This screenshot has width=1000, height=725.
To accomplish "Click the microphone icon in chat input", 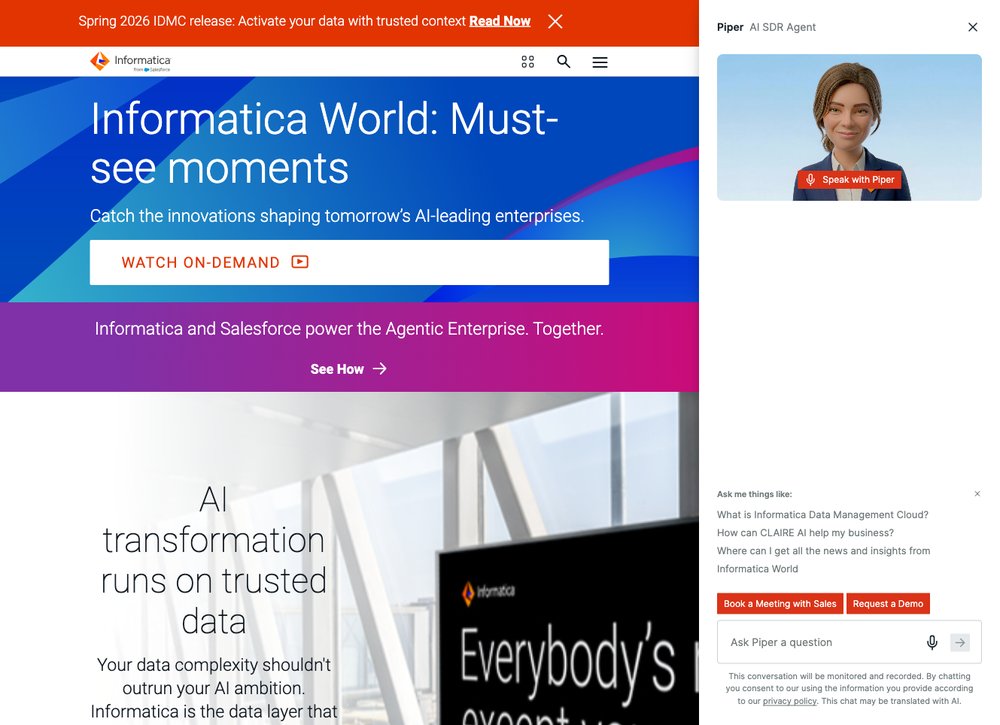I will (932, 642).
